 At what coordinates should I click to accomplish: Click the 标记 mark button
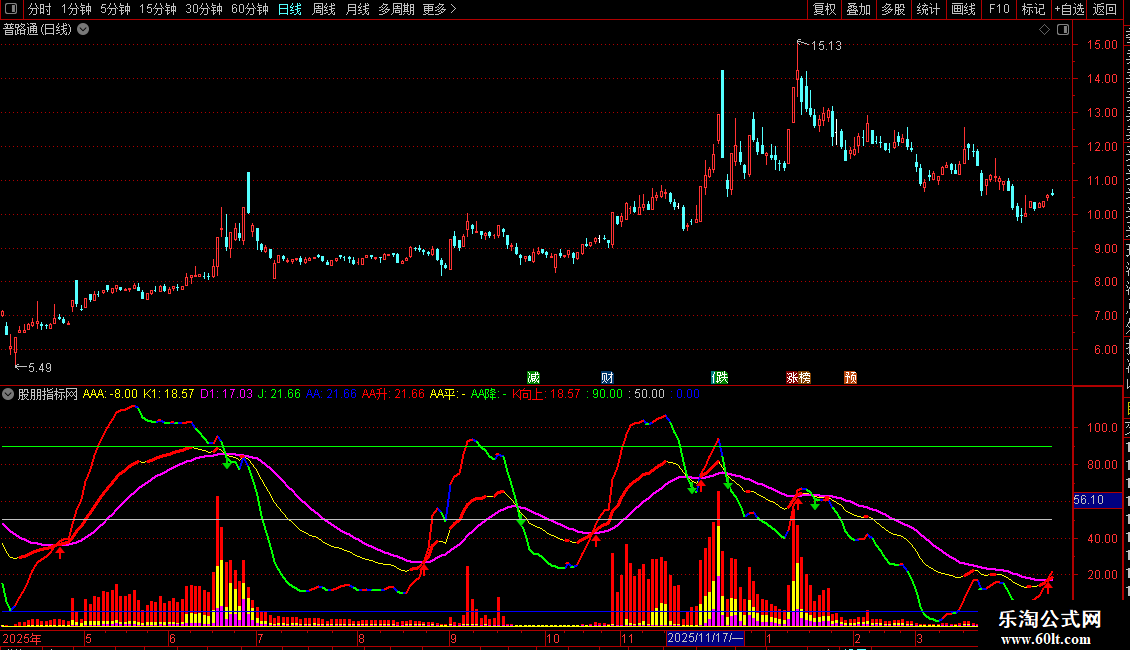point(1033,9)
